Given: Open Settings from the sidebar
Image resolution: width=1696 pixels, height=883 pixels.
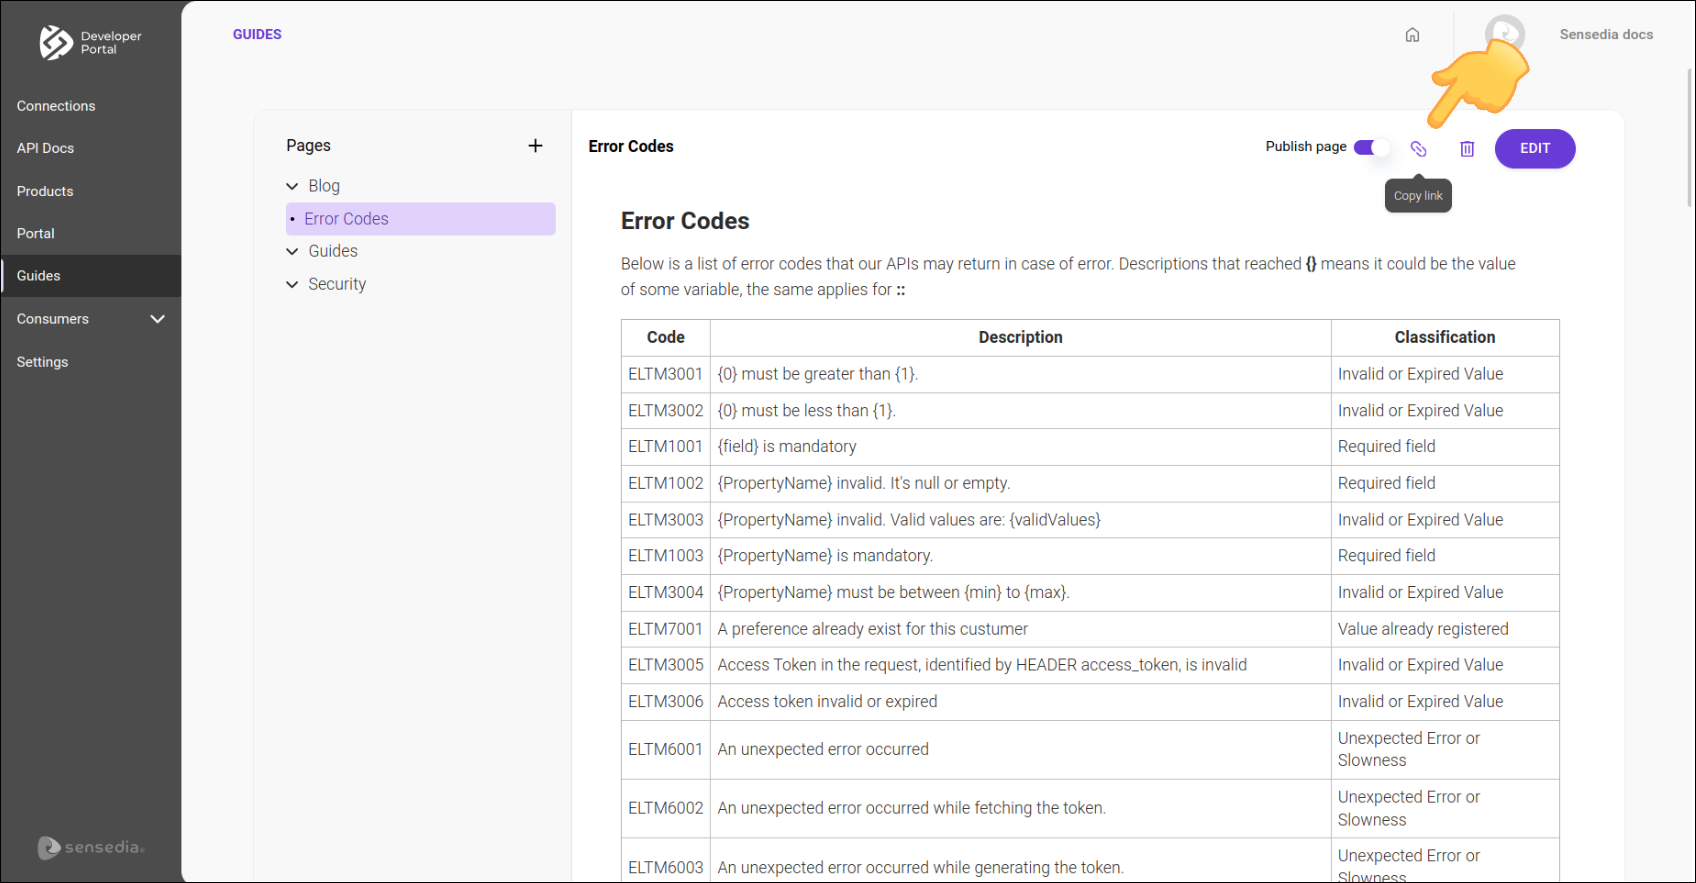Looking at the screenshot, I should pos(42,362).
